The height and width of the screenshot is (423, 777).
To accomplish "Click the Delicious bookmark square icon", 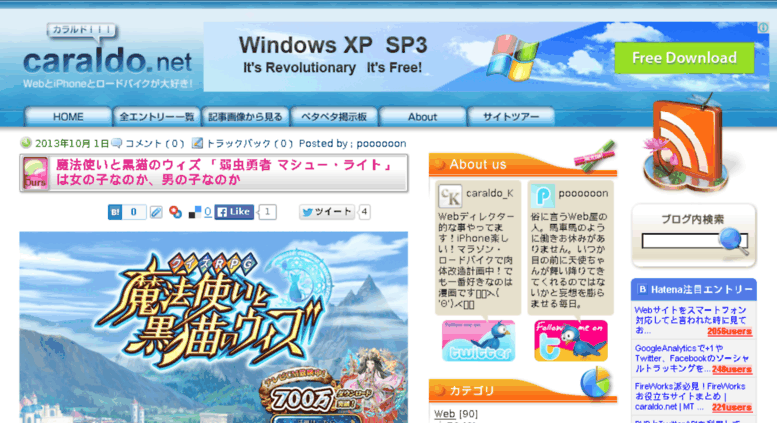I will [195, 212].
